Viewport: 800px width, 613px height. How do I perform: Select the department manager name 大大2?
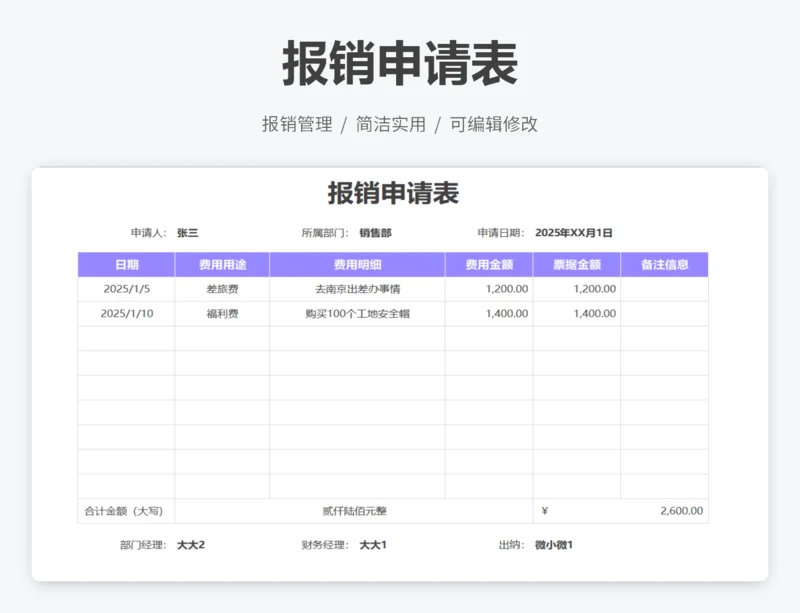[191, 545]
